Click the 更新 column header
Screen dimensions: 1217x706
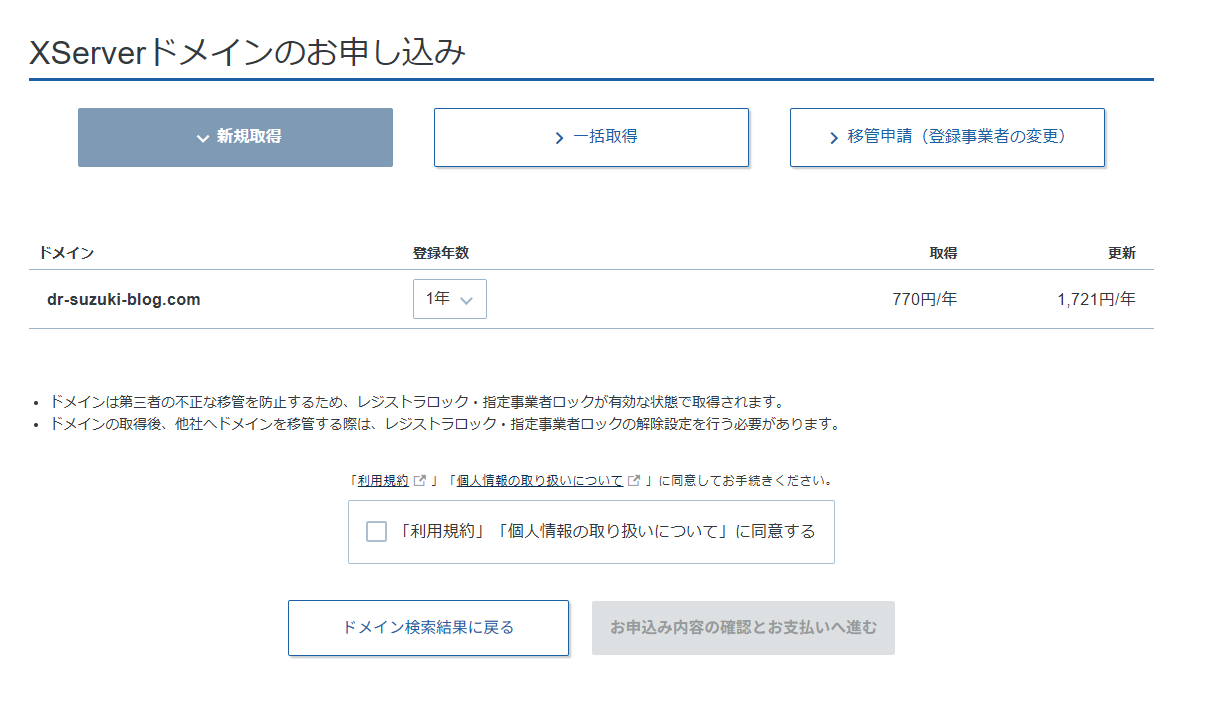[x=1123, y=252]
